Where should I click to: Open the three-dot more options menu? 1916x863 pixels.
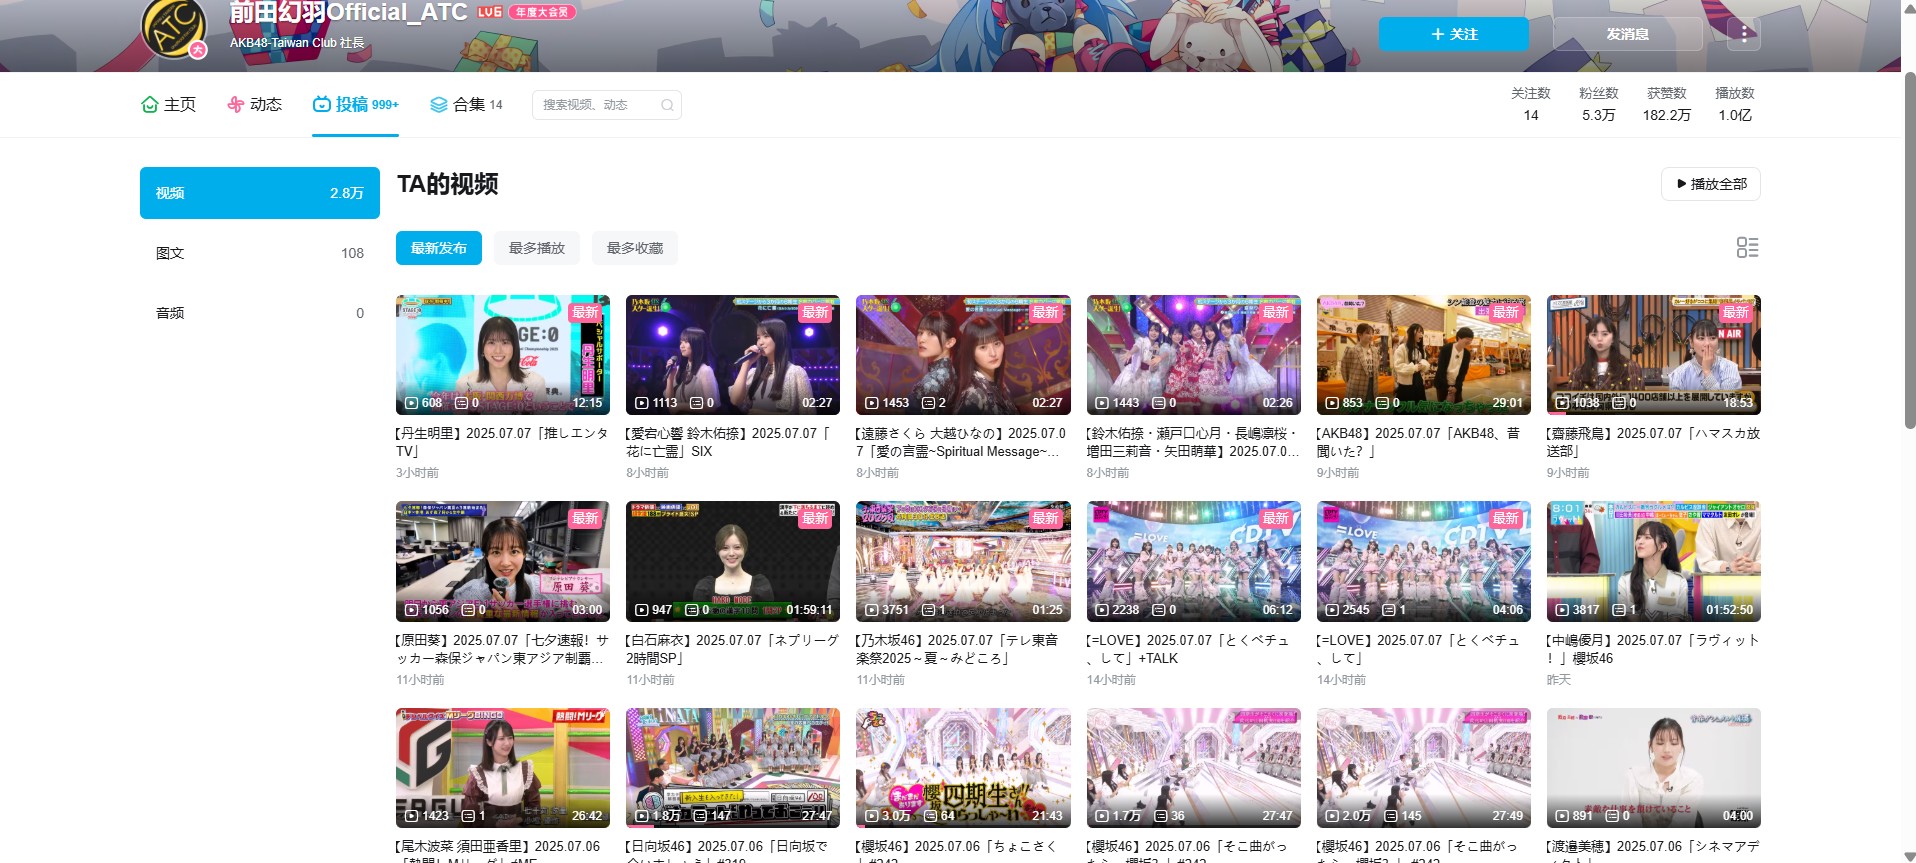point(1744,34)
